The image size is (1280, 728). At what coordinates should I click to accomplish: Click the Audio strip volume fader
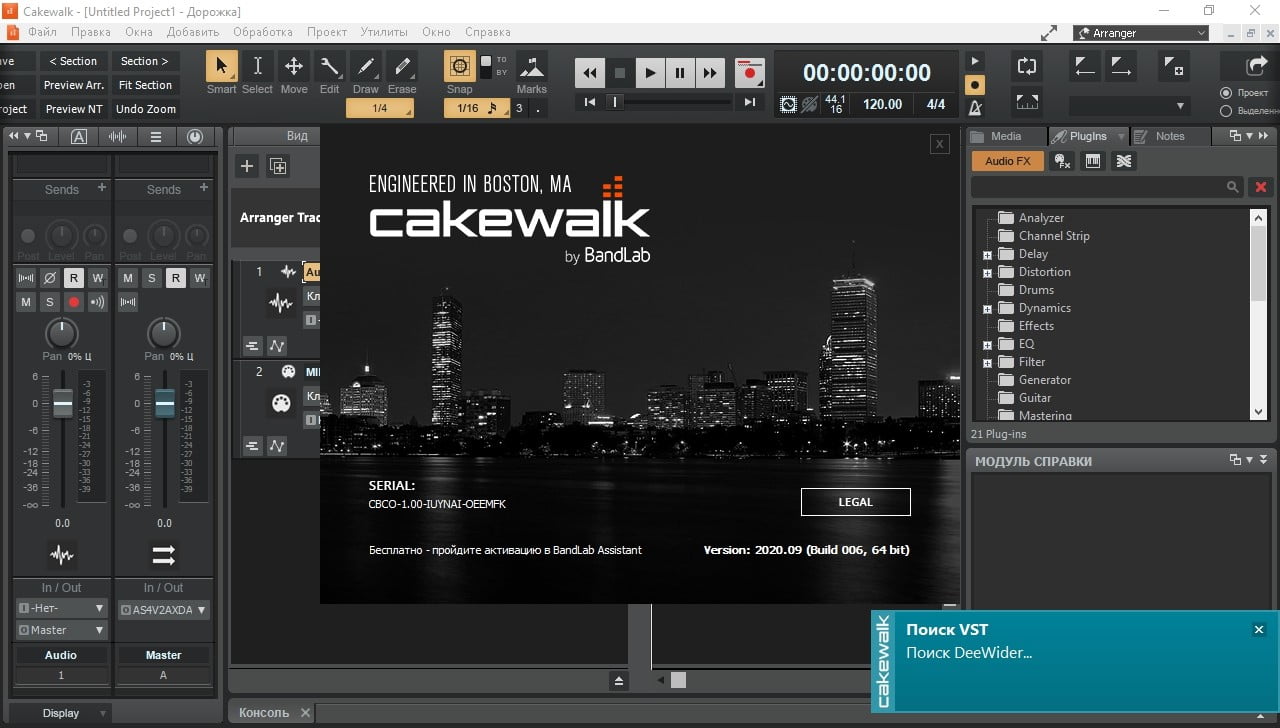[63, 403]
